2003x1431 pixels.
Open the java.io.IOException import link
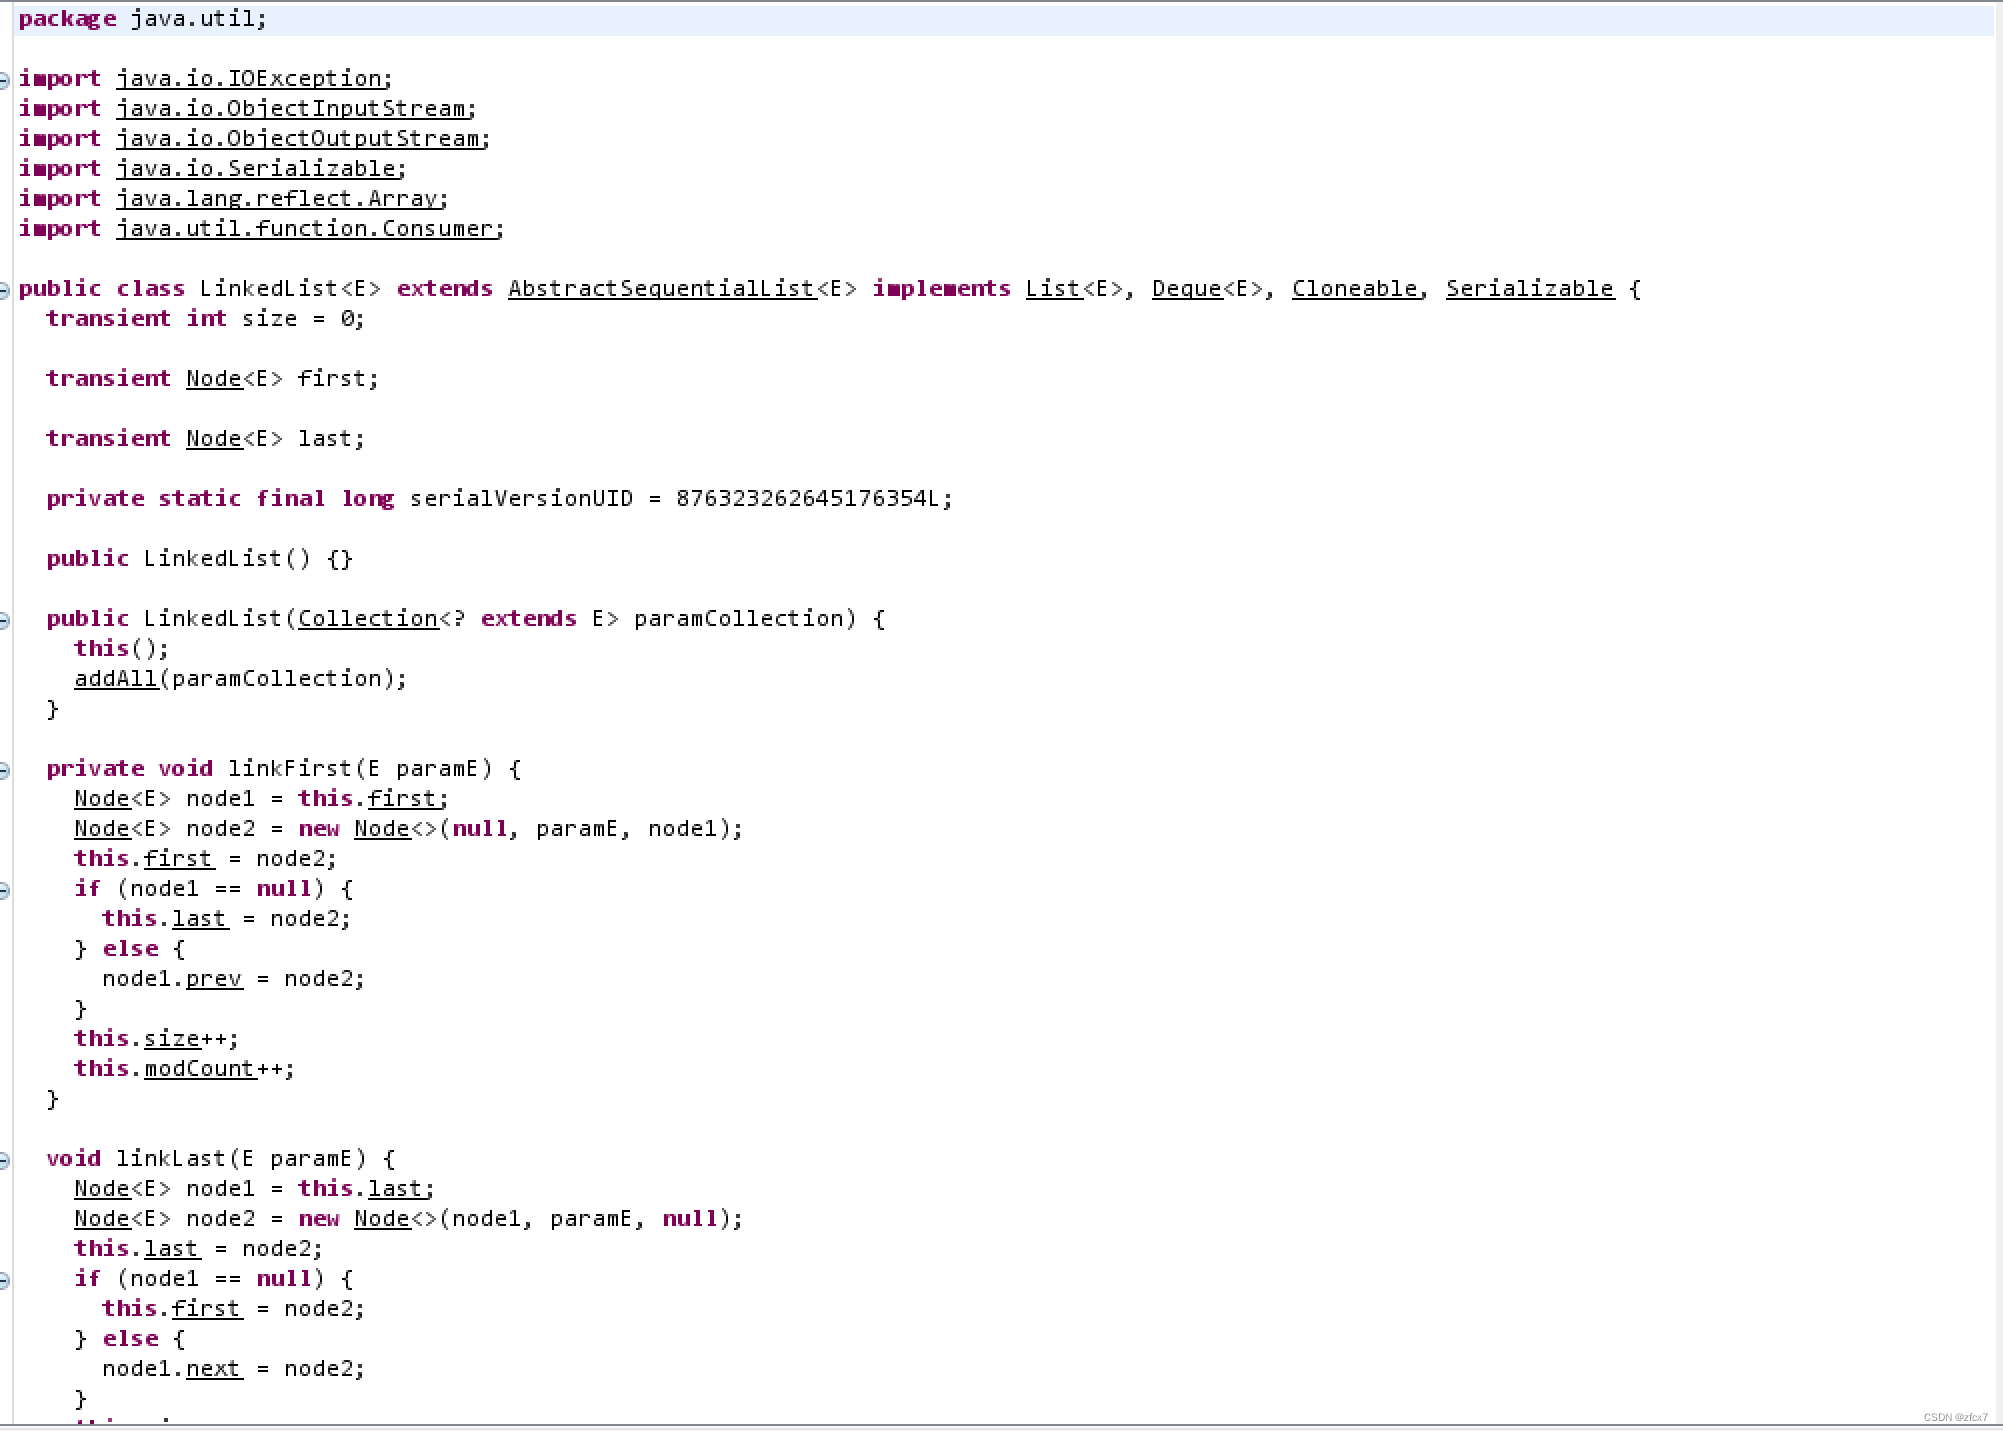tap(250, 79)
